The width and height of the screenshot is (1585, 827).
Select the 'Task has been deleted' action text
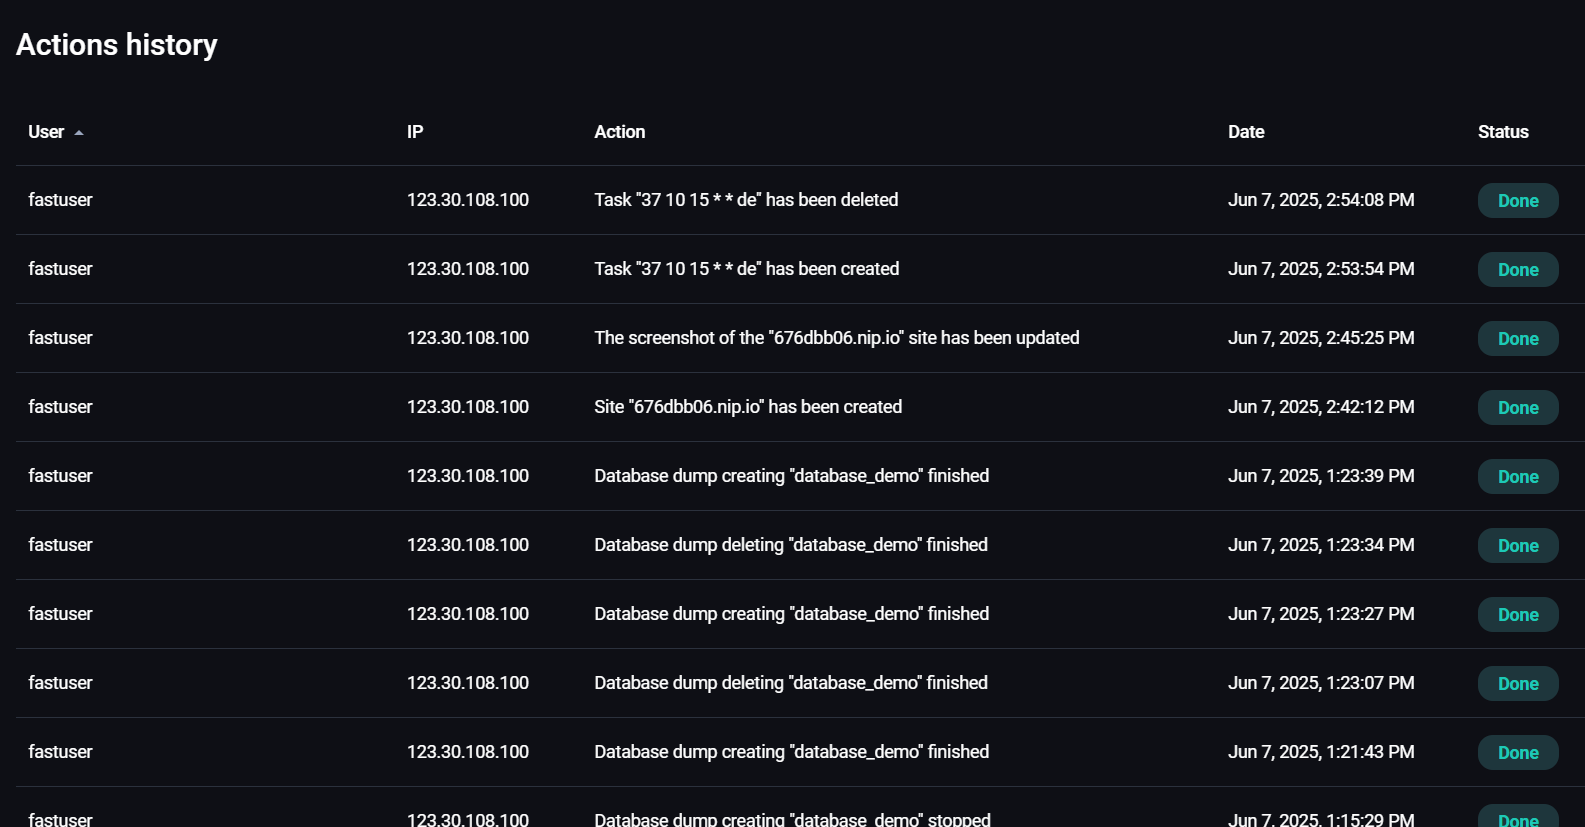(x=746, y=200)
